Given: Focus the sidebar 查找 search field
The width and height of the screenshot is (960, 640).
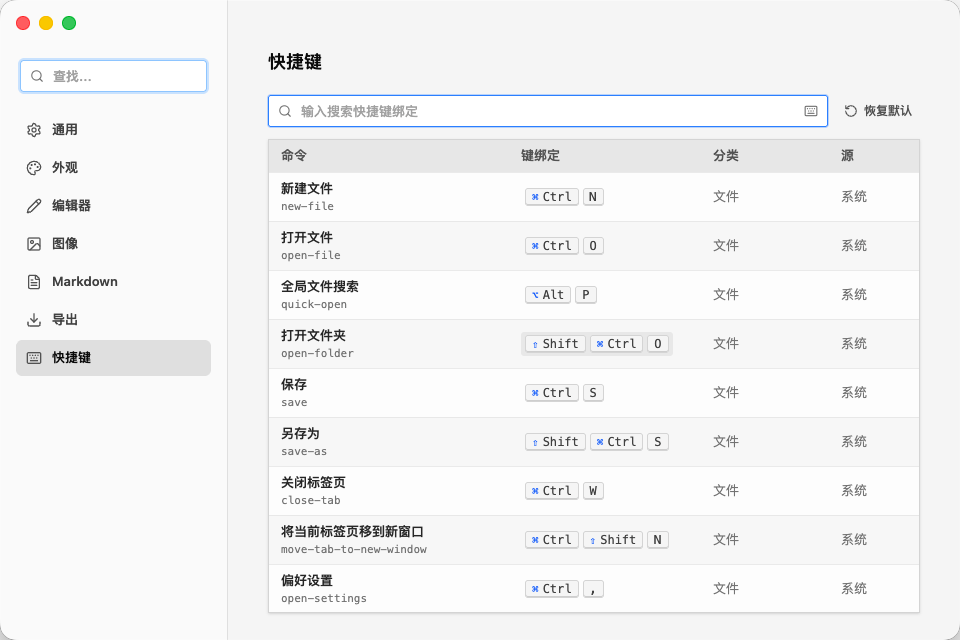Looking at the screenshot, I should pyautogui.click(x=113, y=76).
